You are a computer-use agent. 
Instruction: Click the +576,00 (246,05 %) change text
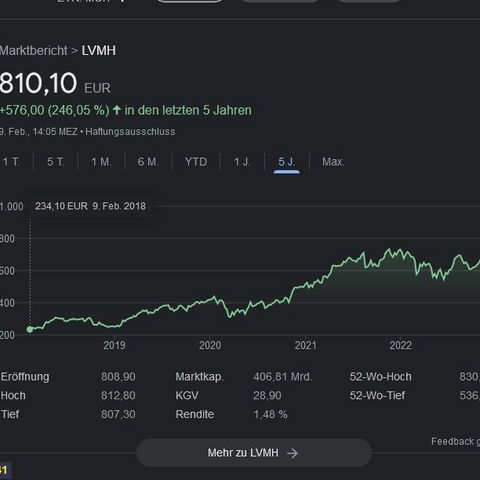coord(54,110)
